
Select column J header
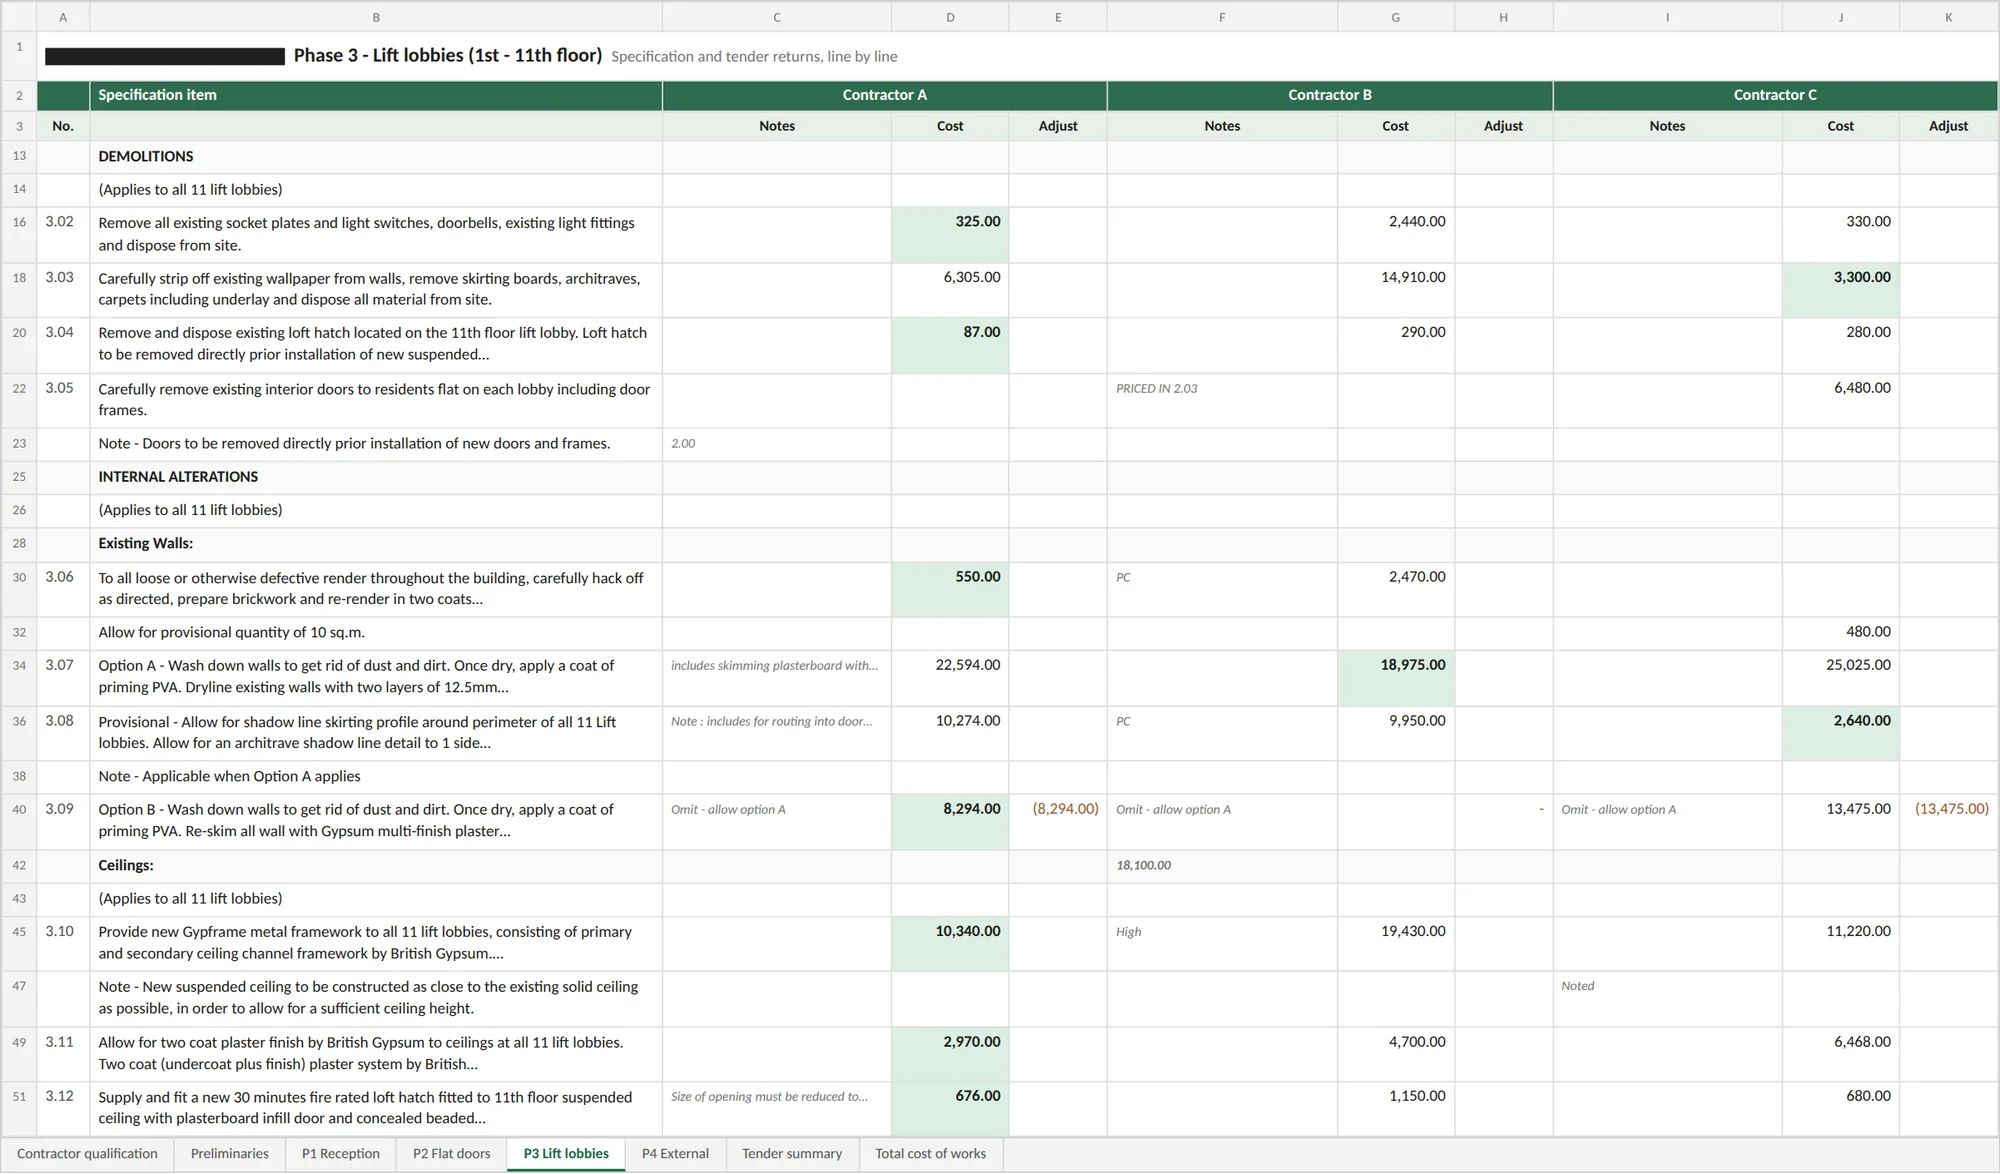point(1840,17)
